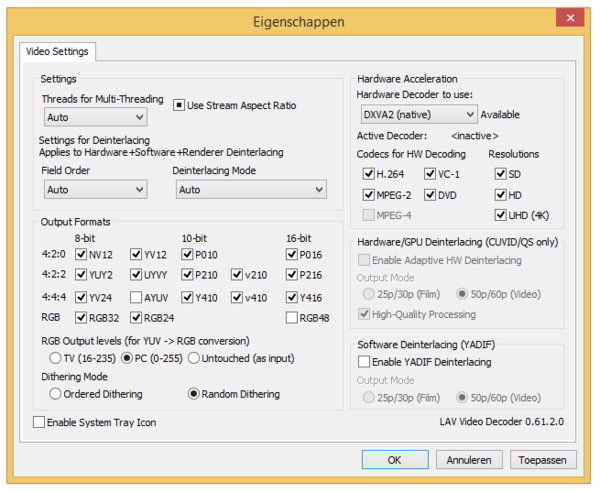This screenshot has height=493, width=600.
Task: Expand the Field Order dropdown
Action: point(94,189)
